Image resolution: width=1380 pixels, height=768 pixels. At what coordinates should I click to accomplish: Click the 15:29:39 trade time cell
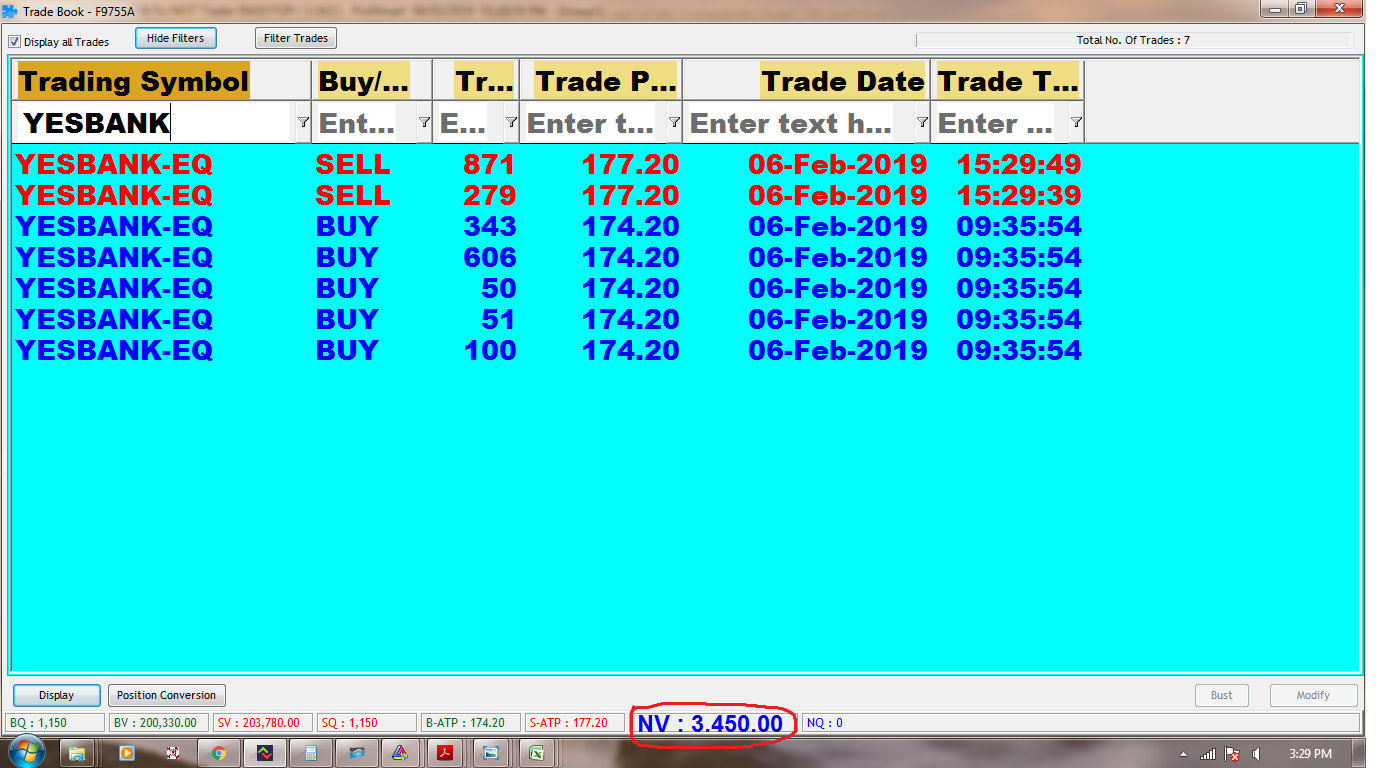1019,195
